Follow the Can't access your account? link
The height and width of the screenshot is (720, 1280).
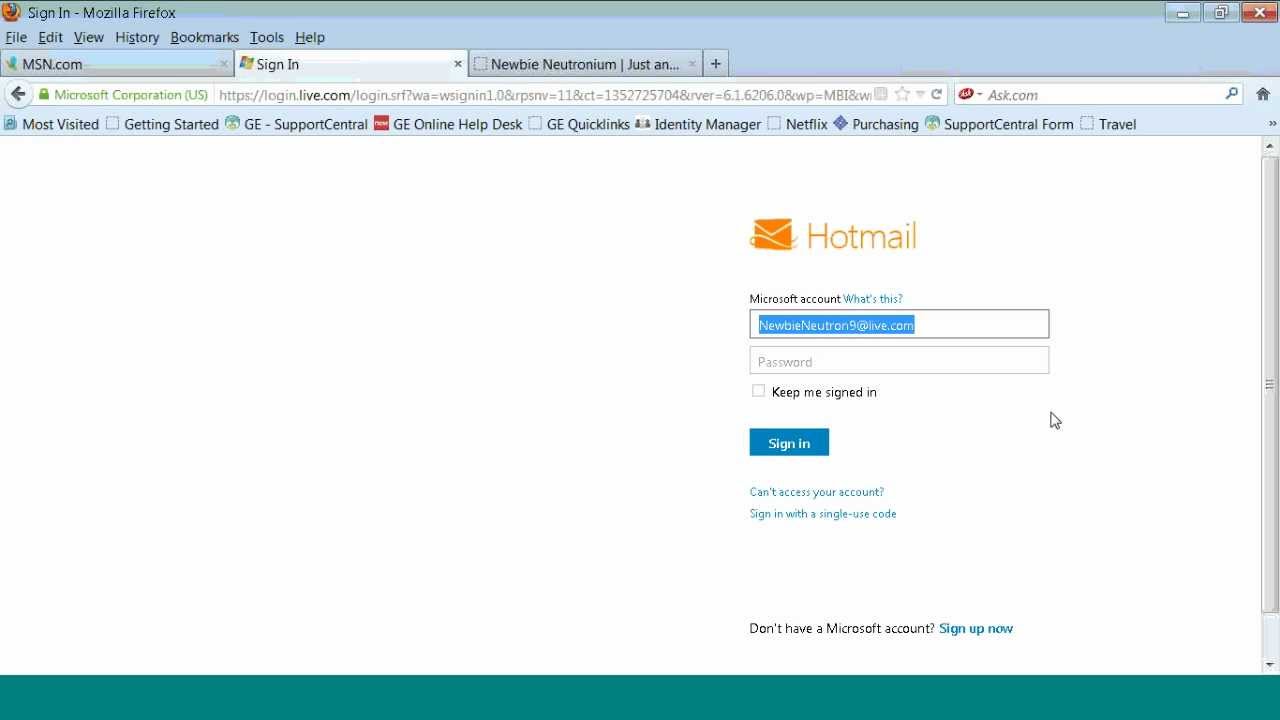pos(817,492)
